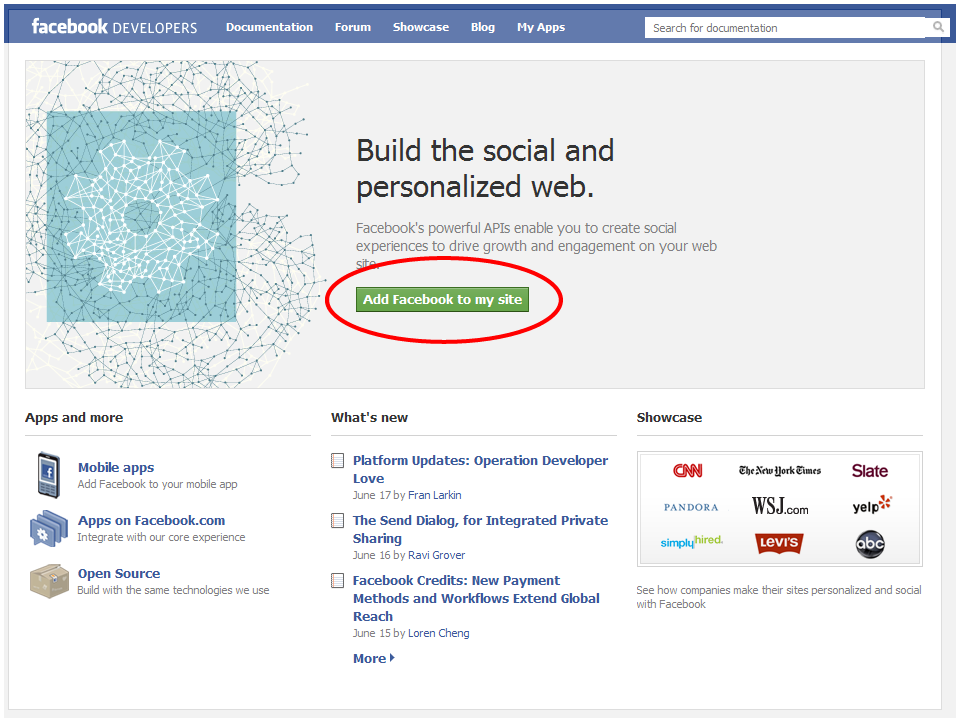
Task: Click author link Ravi Grover
Action: [x=437, y=555]
